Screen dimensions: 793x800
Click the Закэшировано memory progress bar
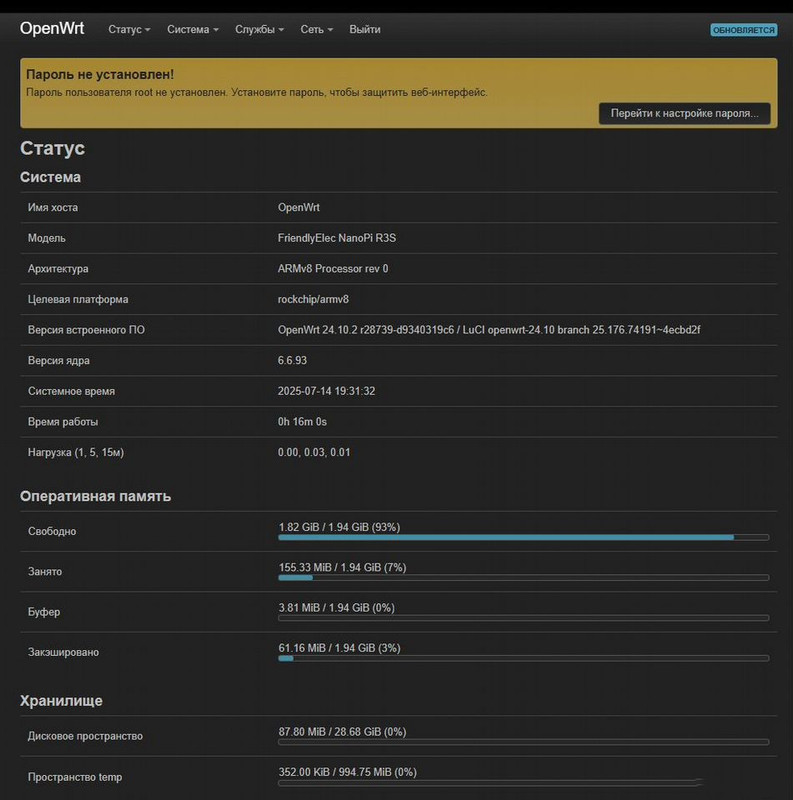pyautogui.click(x=524, y=658)
